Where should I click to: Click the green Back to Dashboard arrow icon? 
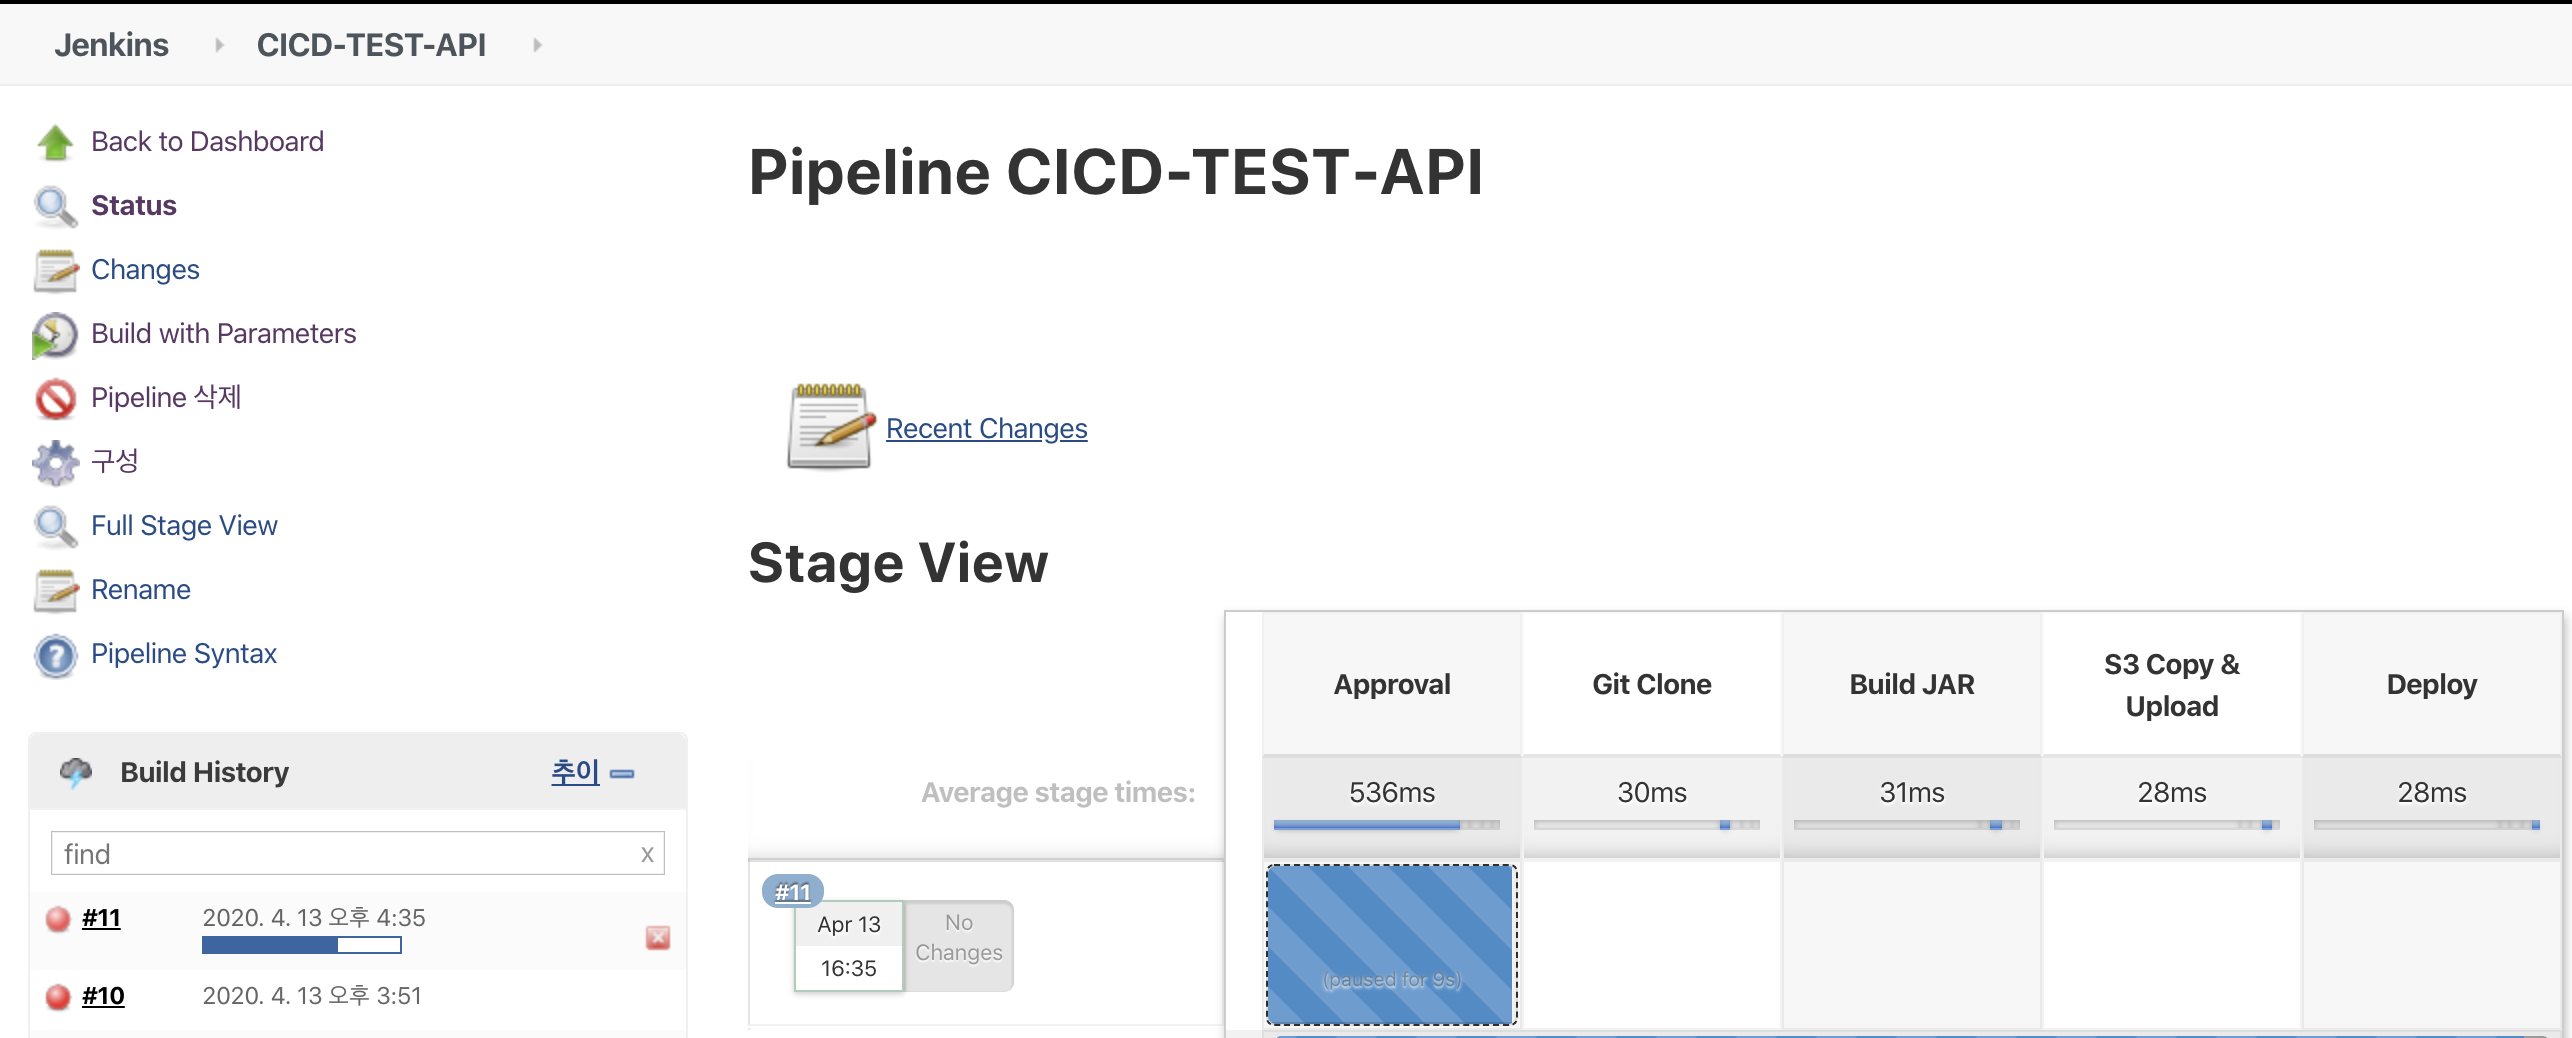[55, 142]
